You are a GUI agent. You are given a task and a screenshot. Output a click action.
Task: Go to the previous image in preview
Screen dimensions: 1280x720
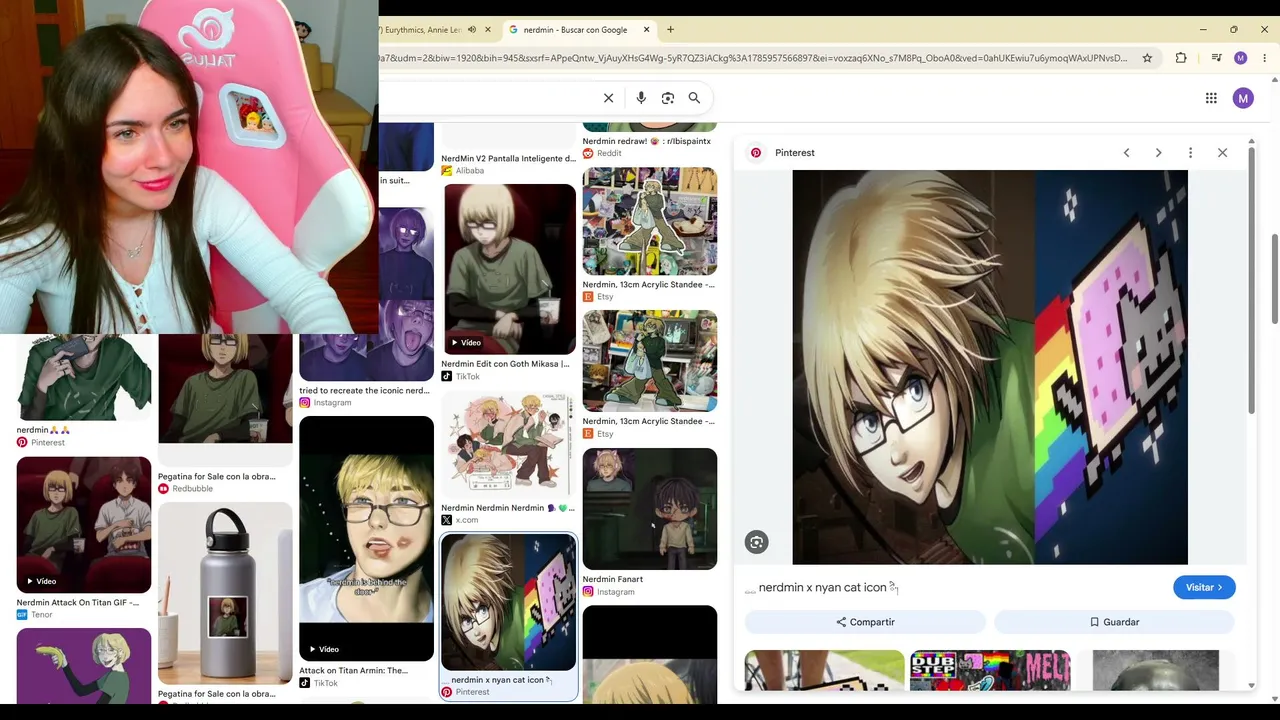[x=1126, y=153]
